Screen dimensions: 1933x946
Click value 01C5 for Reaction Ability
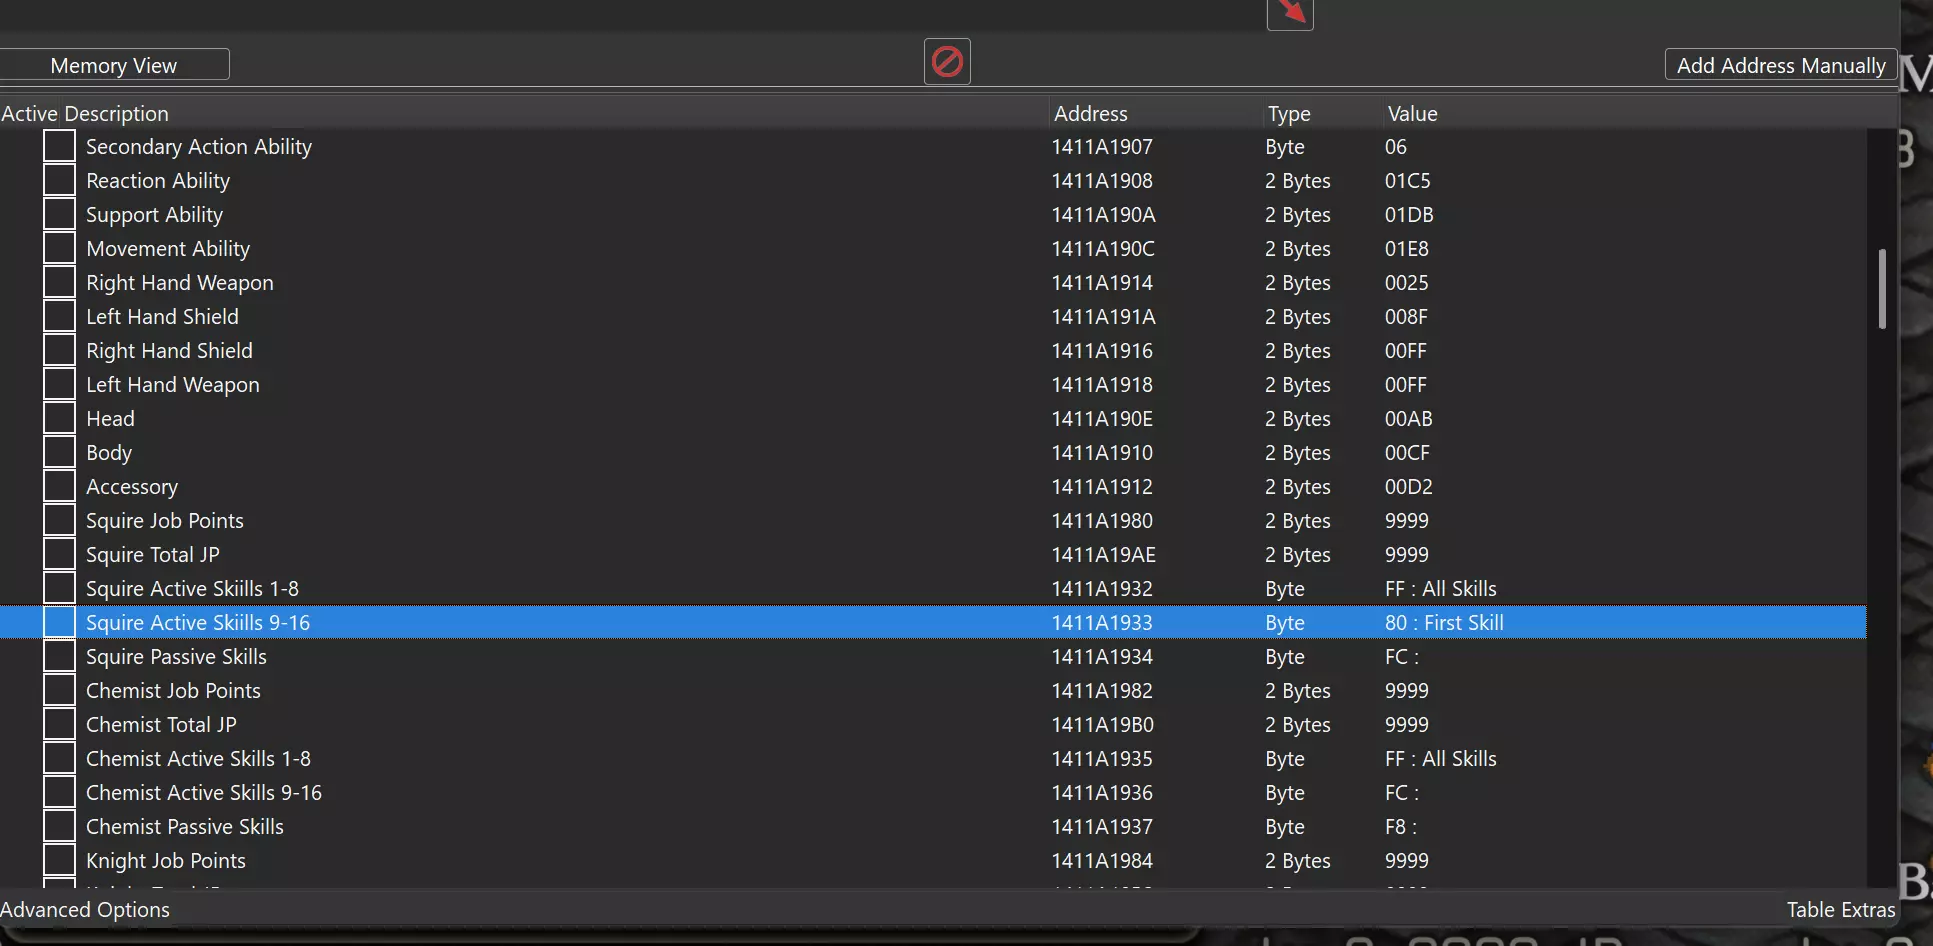[1407, 181]
